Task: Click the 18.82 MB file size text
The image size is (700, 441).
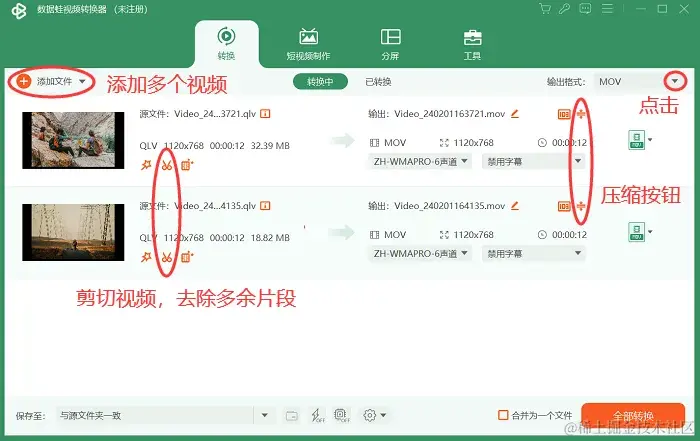Action: [x=270, y=237]
